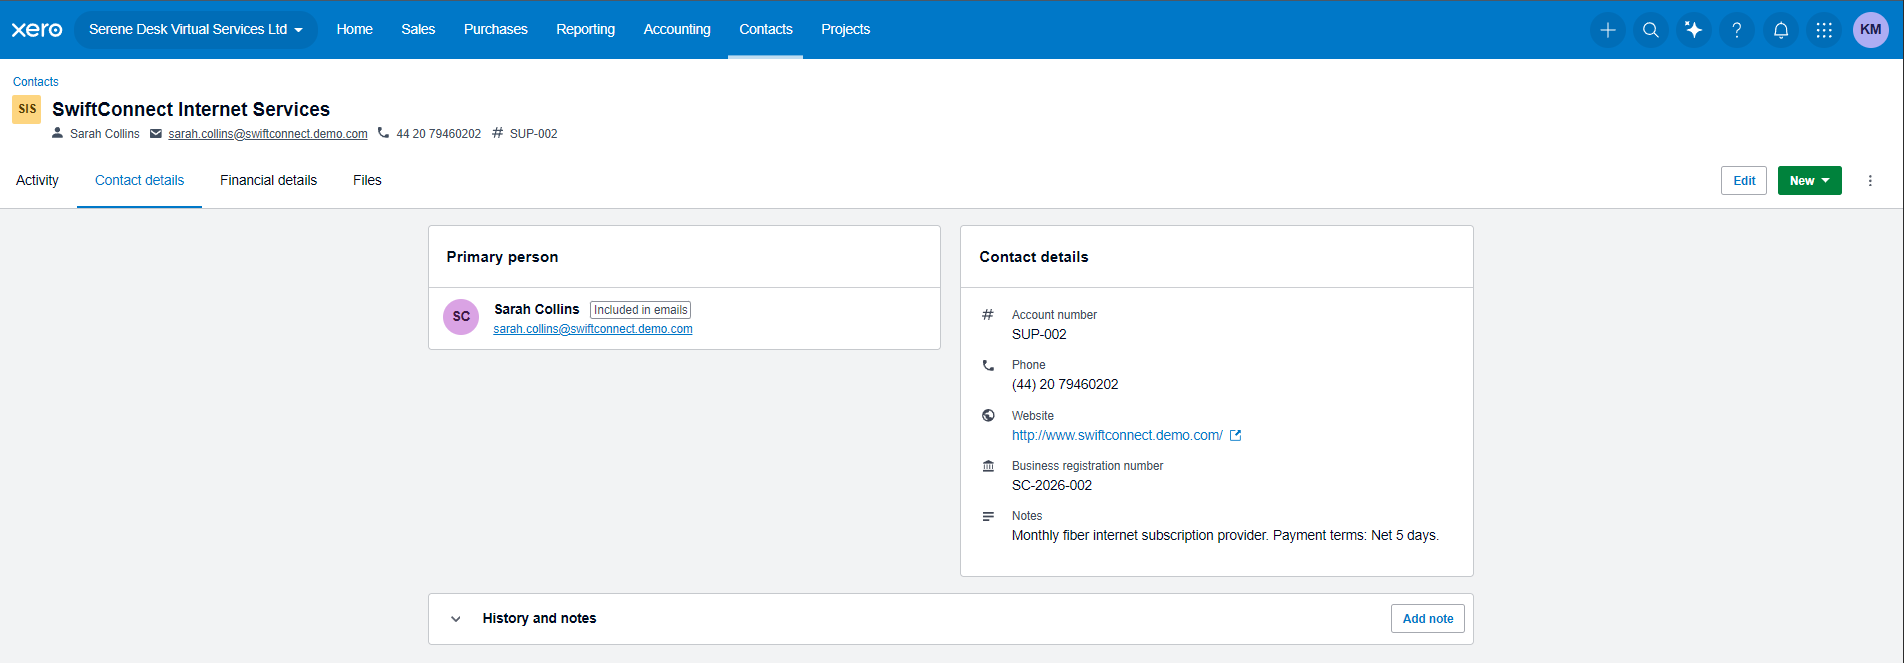Click the phone icon in Contact details card
The image size is (1904, 663).
[x=988, y=365]
